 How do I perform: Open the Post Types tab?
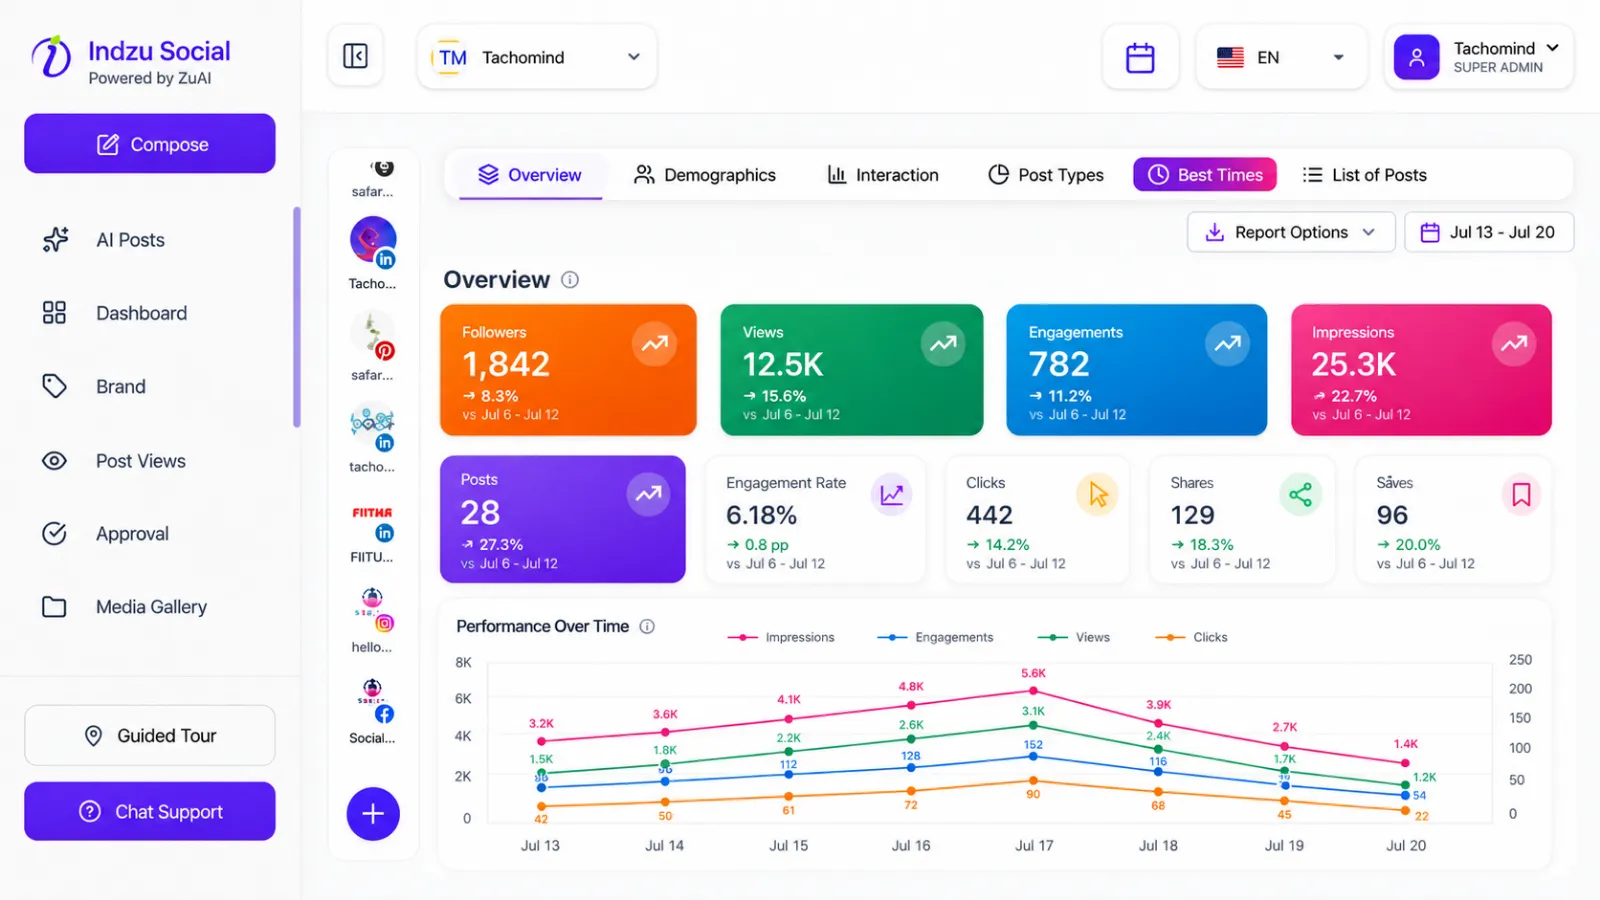coord(1046,175)
